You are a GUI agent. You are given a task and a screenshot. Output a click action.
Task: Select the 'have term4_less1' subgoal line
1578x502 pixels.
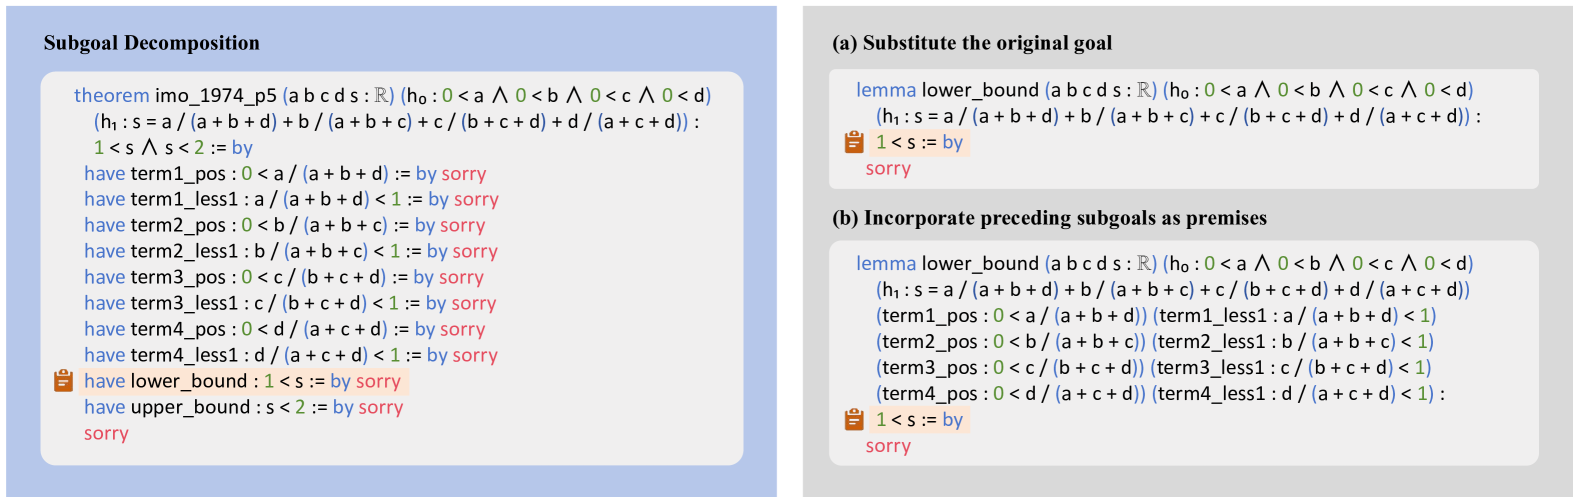(x=290, y=356)
